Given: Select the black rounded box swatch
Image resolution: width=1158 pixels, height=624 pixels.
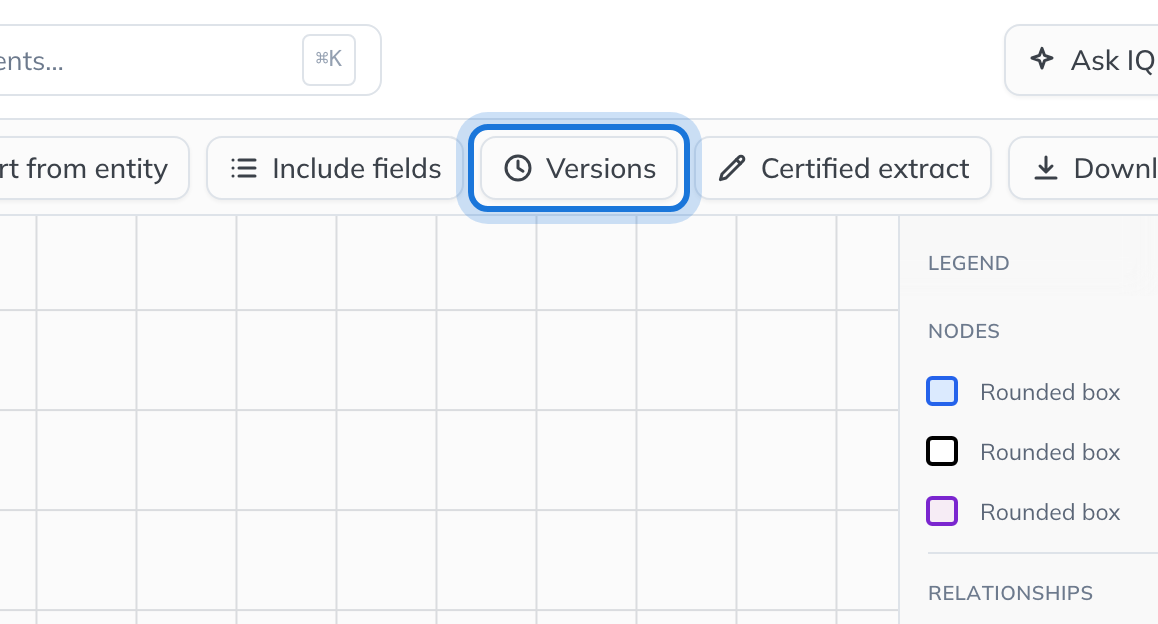Looking at the screenshot, I should (x=942, y=451).
